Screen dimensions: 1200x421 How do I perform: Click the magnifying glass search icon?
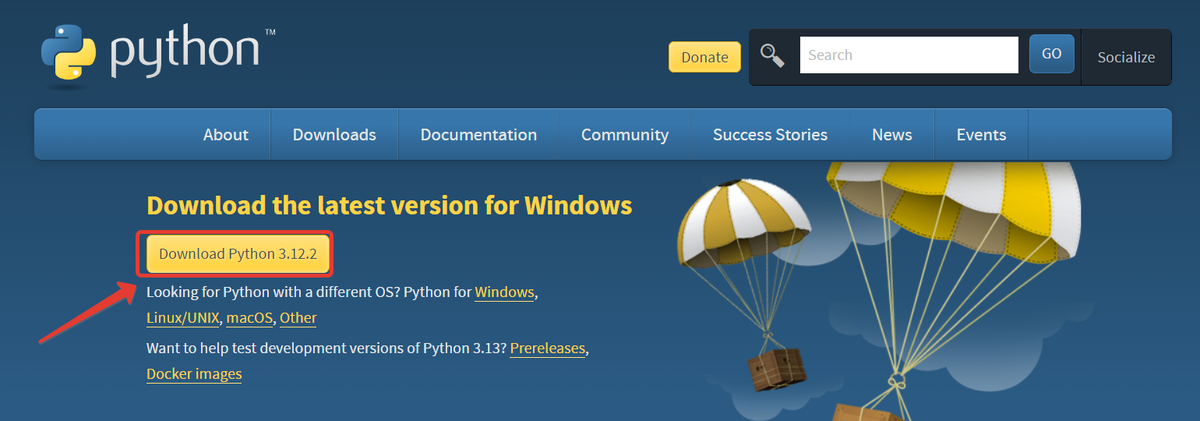coord(772,55)
